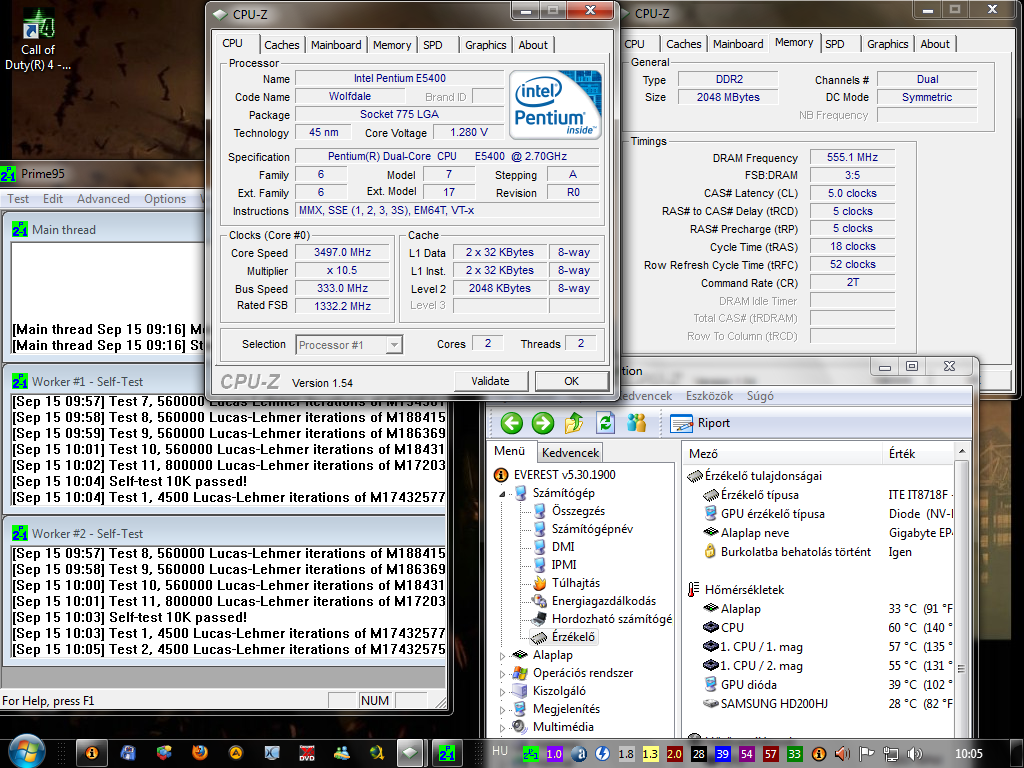Click the Prime95 taskbar button

447,753
